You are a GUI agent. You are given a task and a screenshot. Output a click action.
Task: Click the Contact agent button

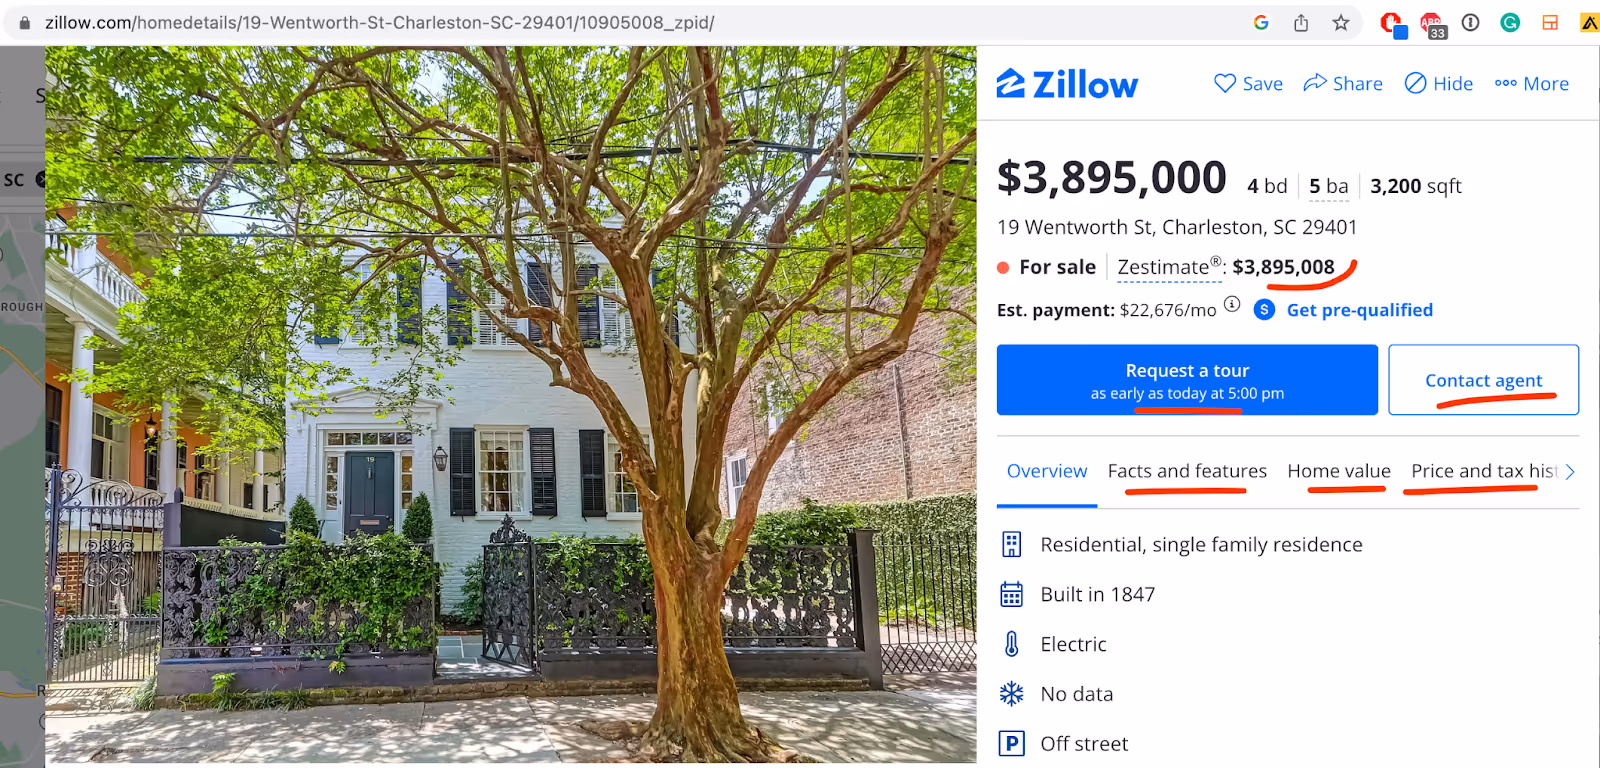tap(1483, 380)
